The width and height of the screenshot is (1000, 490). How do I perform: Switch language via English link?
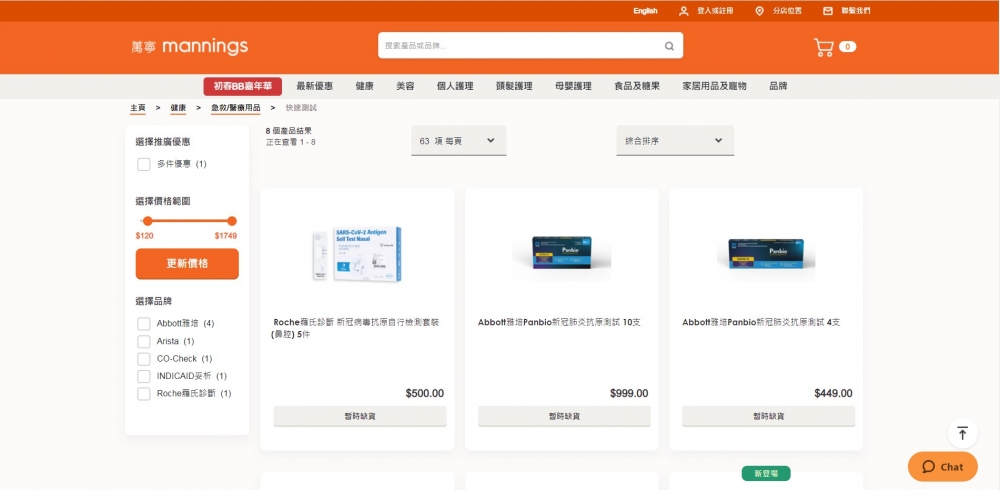point(645,11)
